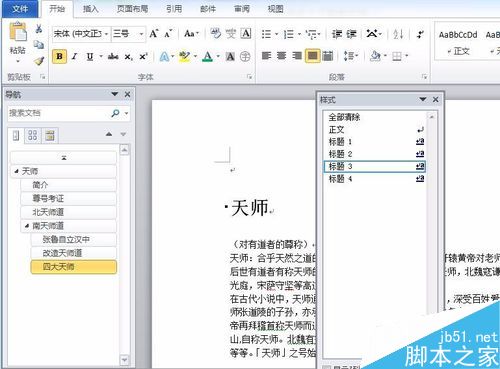Switch to the 邮件 tab
The image size is (500, 369).
coord(208,9)
